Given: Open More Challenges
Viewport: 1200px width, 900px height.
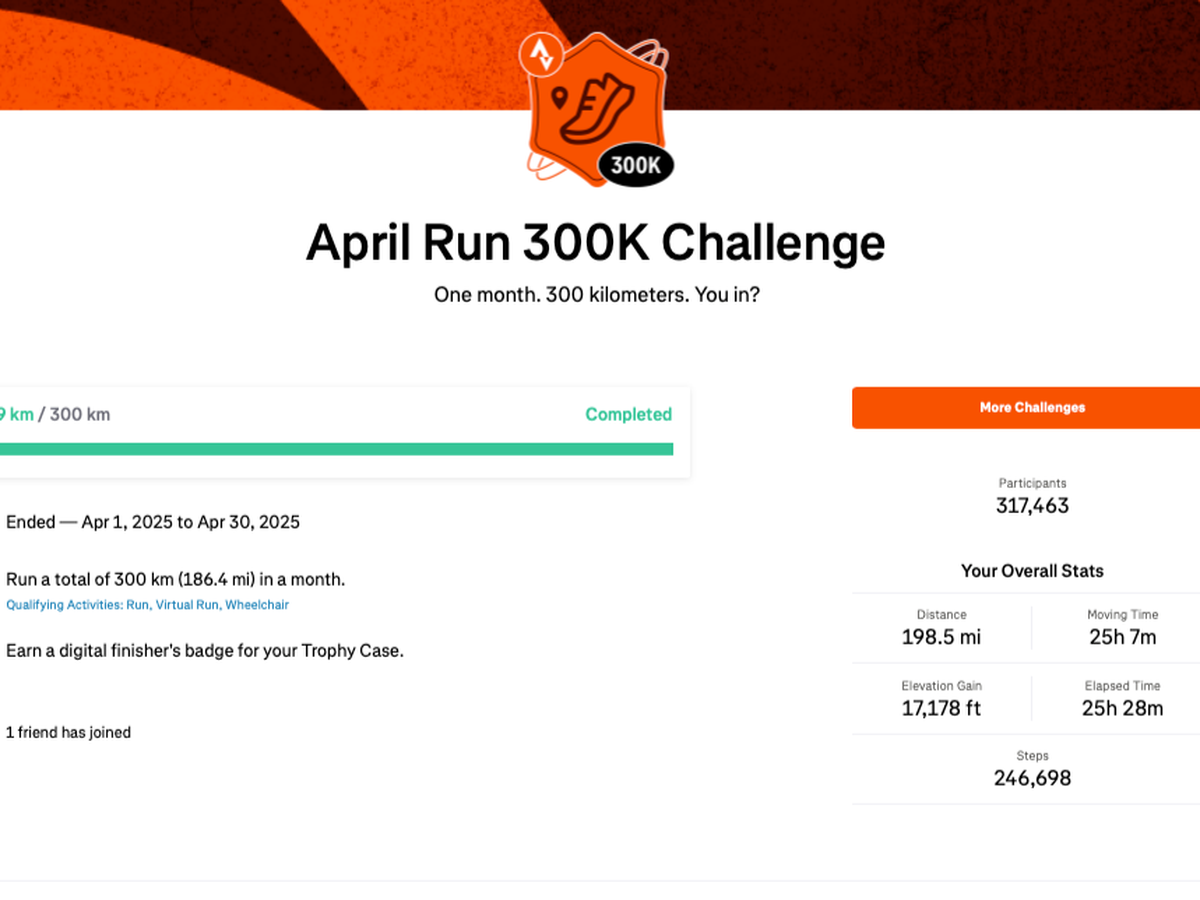Looking at the screenshot, I should pos(1032,408).
